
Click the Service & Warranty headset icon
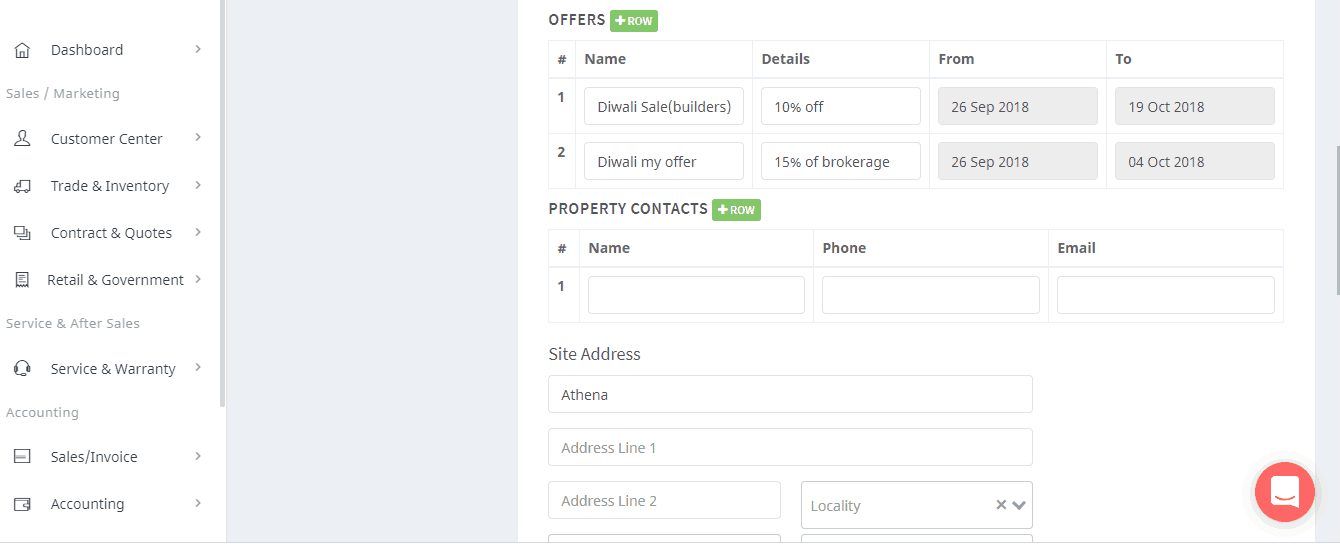[22, 369]
